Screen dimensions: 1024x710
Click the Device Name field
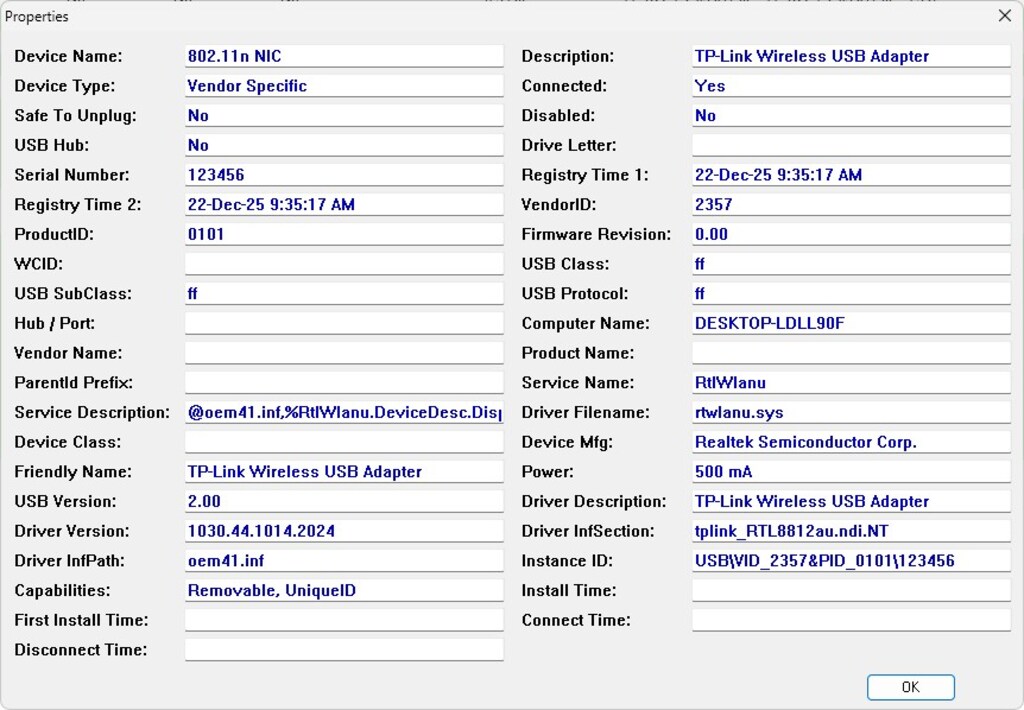click(x=344, y=56)
